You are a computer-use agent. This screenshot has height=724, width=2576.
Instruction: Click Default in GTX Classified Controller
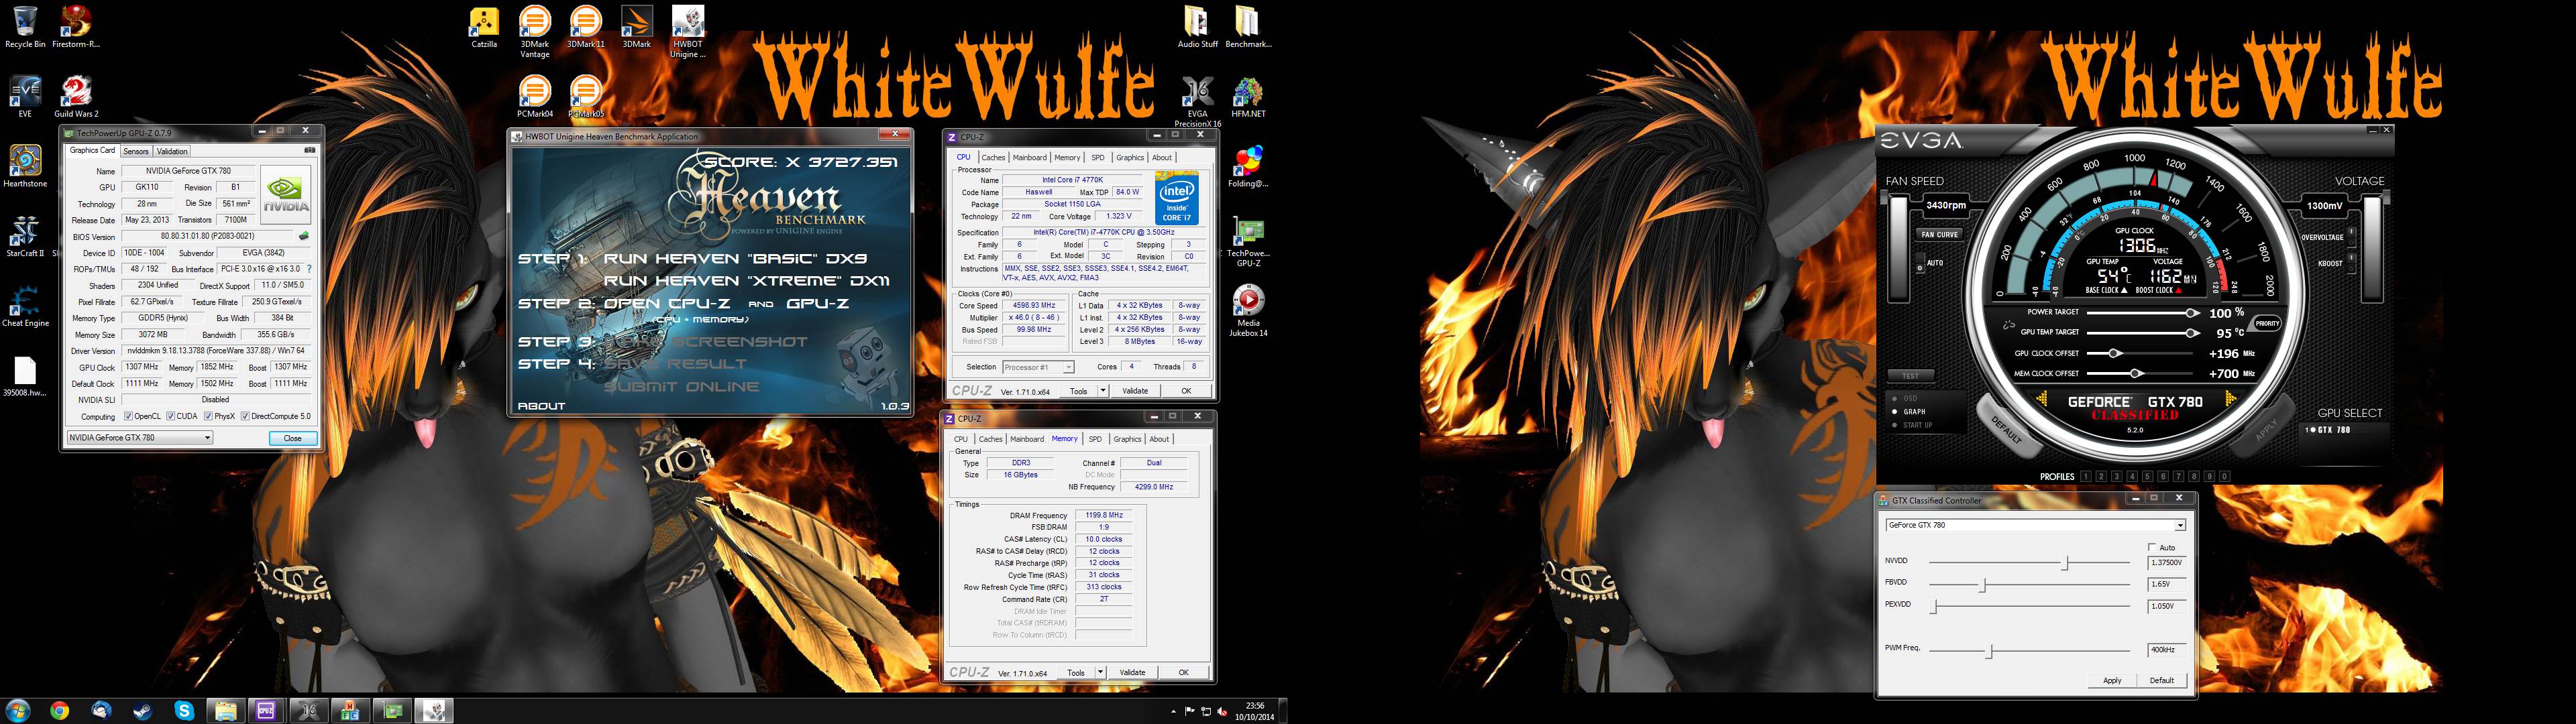[x=2162, y=680]
